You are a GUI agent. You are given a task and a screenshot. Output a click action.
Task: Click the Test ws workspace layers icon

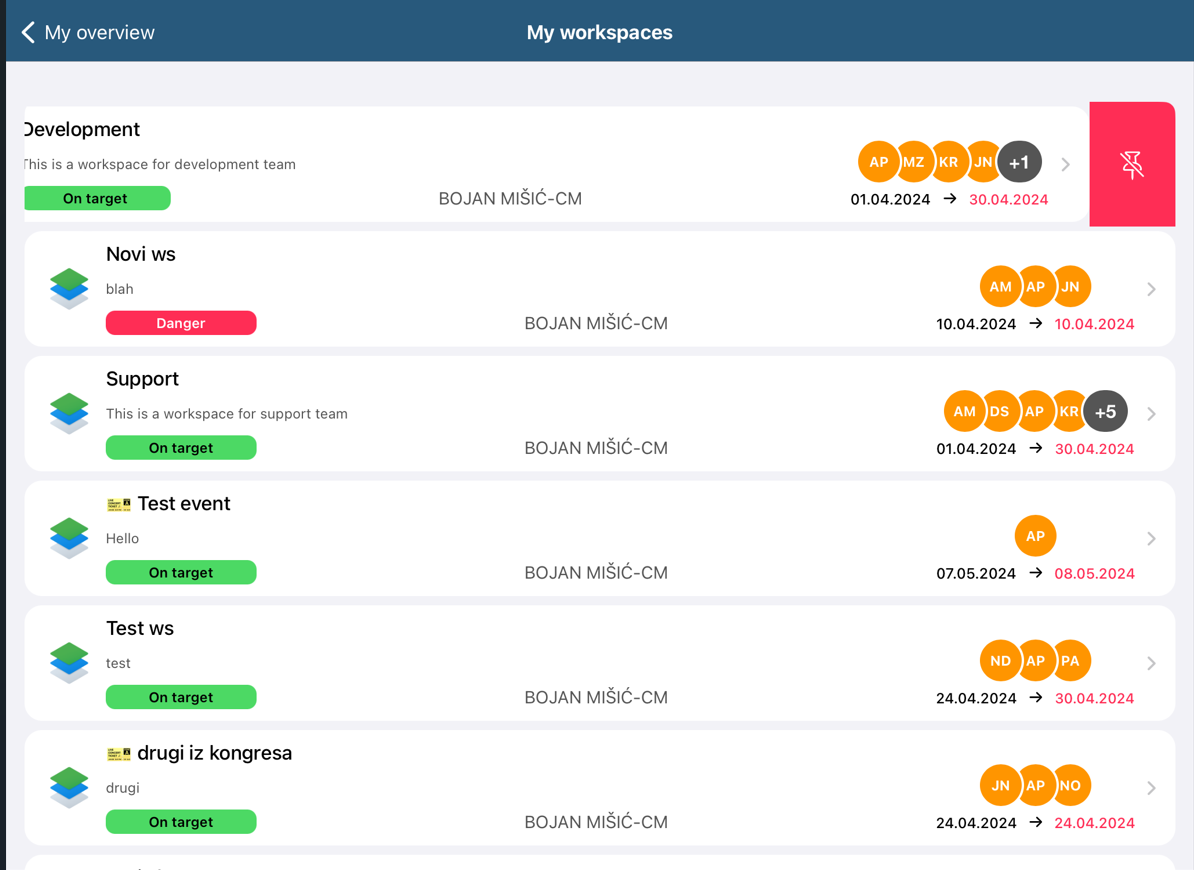(69, 662)
